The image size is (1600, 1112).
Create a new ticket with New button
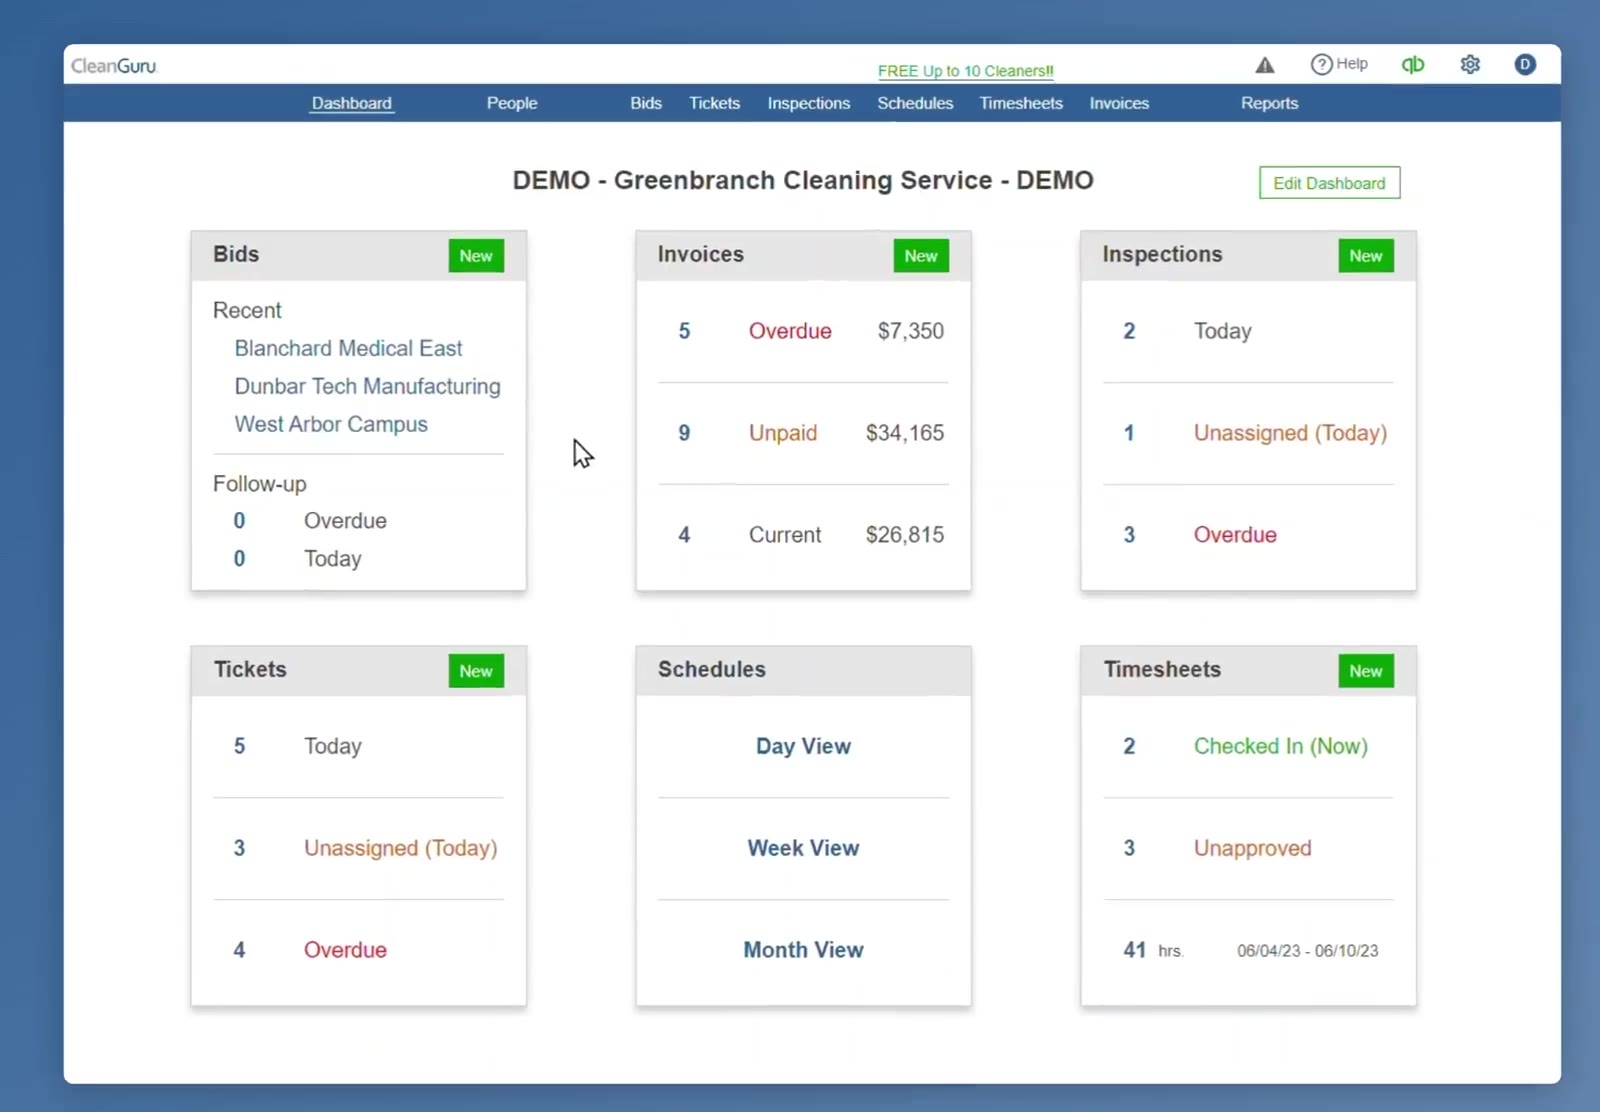[x=476, y=671]
